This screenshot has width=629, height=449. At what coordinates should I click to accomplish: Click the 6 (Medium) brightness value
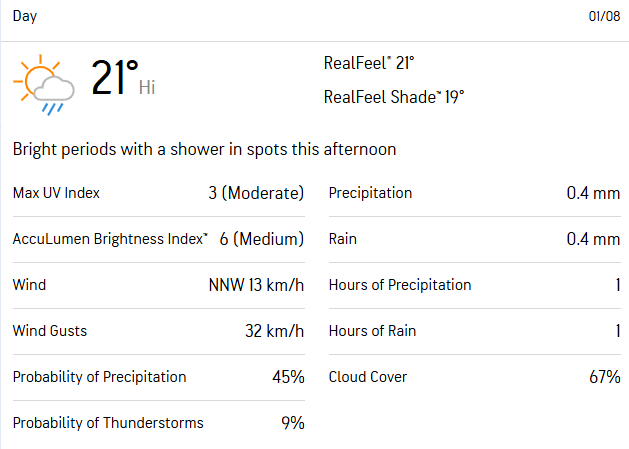262,239
